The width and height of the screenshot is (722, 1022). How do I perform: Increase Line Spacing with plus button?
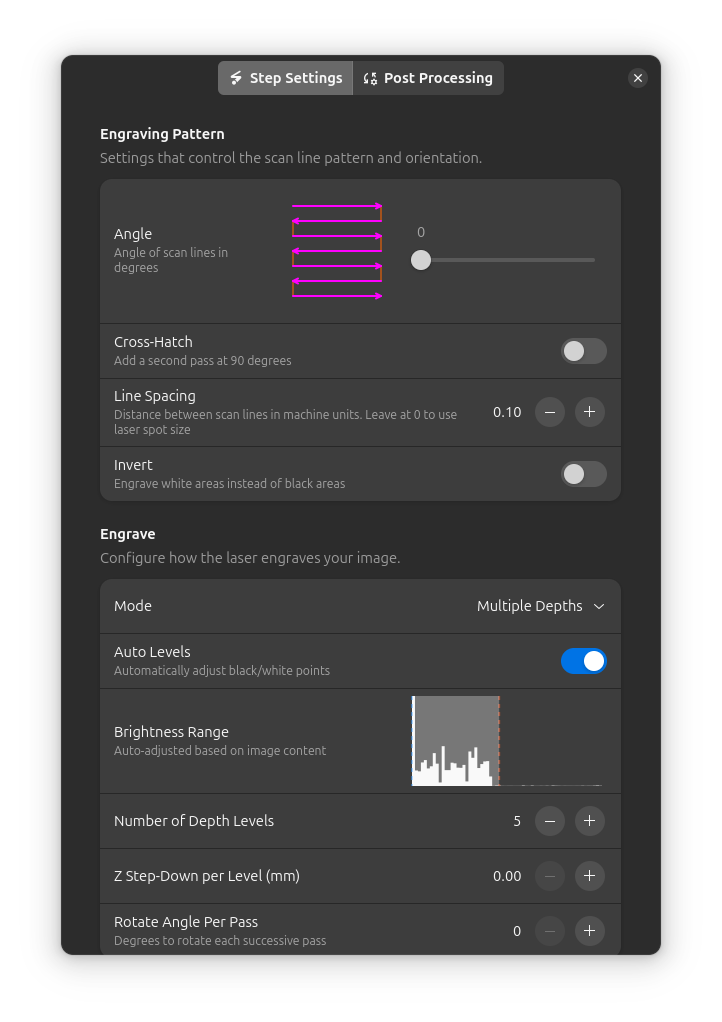589,412
